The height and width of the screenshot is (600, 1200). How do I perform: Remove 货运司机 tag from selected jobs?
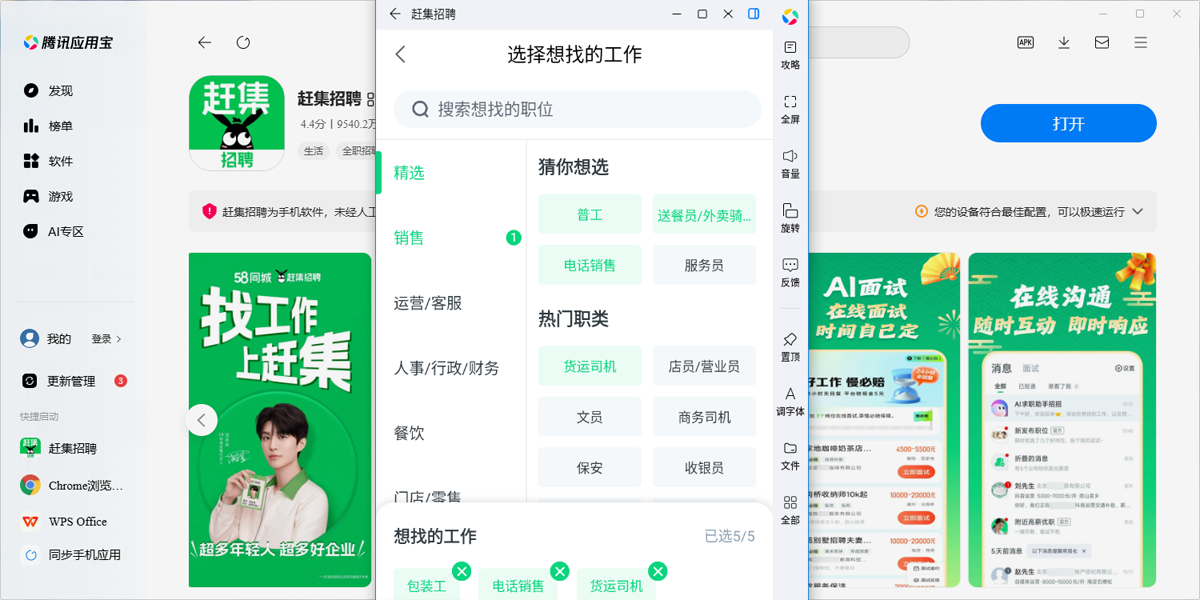(657, 571)
